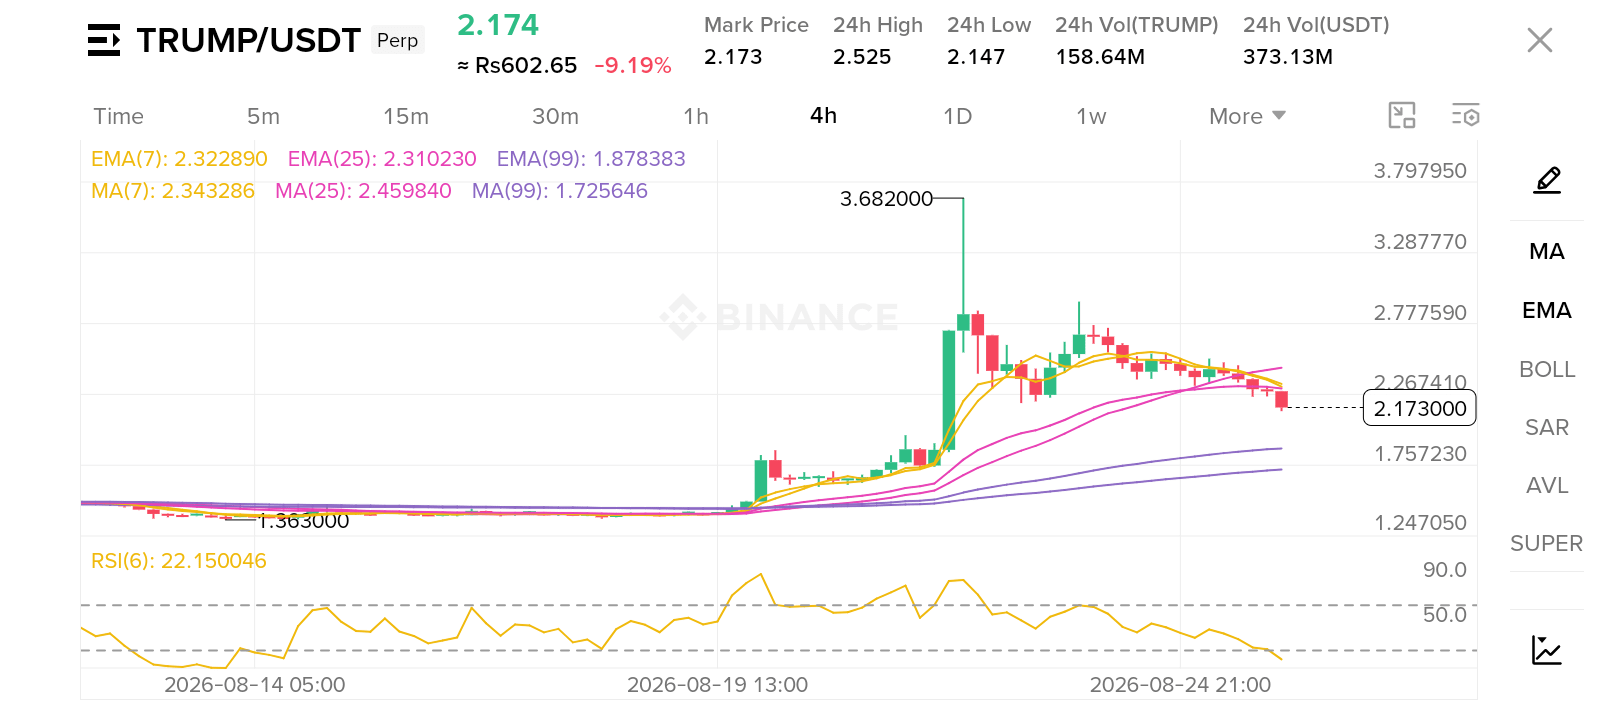Click the EMA(99) value label
This screenshot has height=720, width=1612.
[591, 159]
